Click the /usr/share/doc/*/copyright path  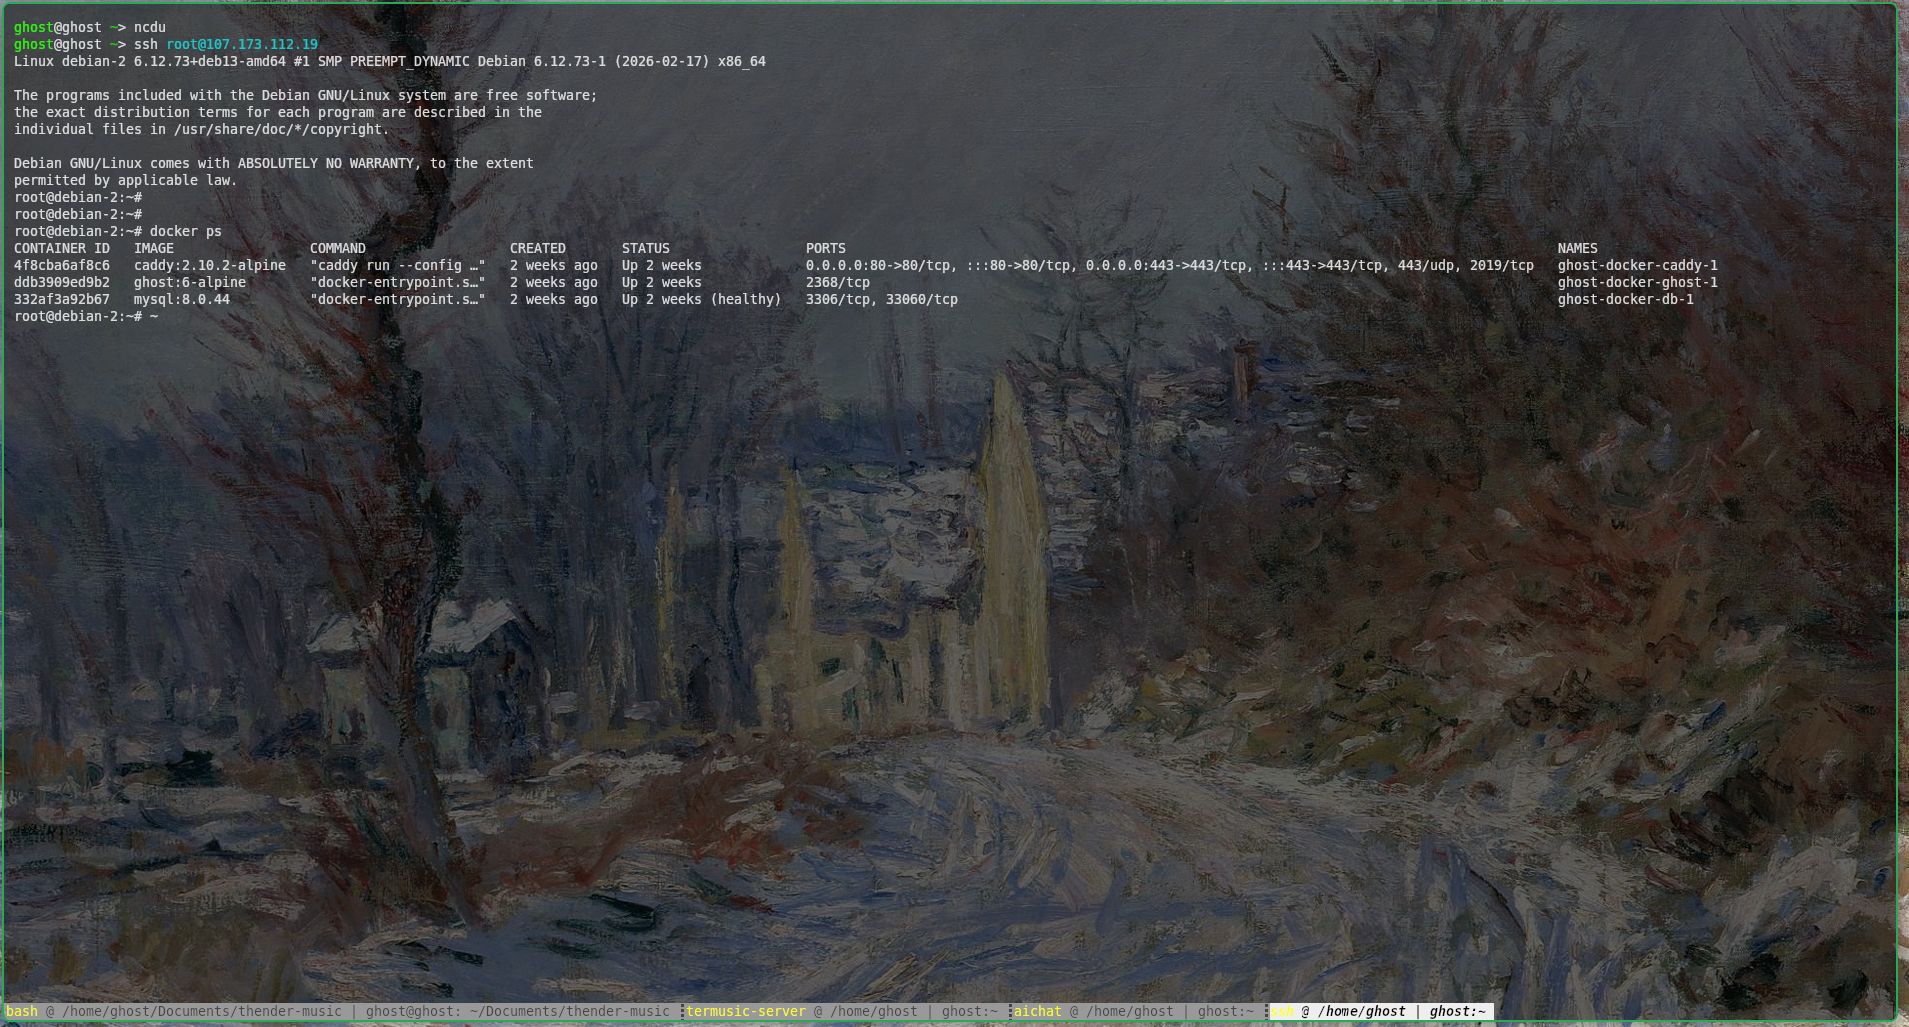[280, 129]
